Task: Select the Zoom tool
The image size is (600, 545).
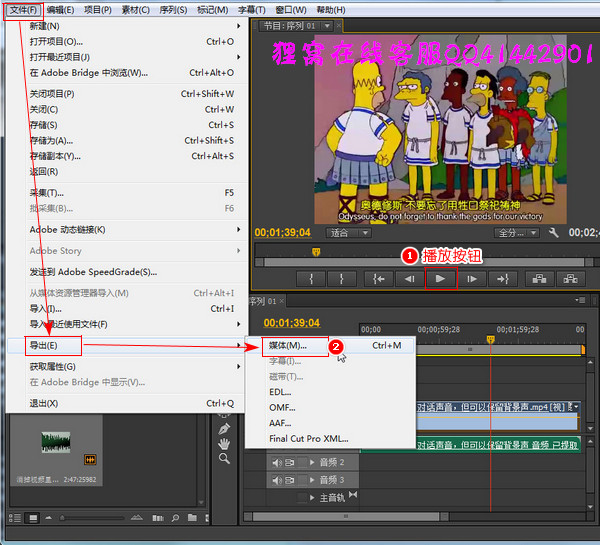Action: pyautogui.click(x=224, y=459)
